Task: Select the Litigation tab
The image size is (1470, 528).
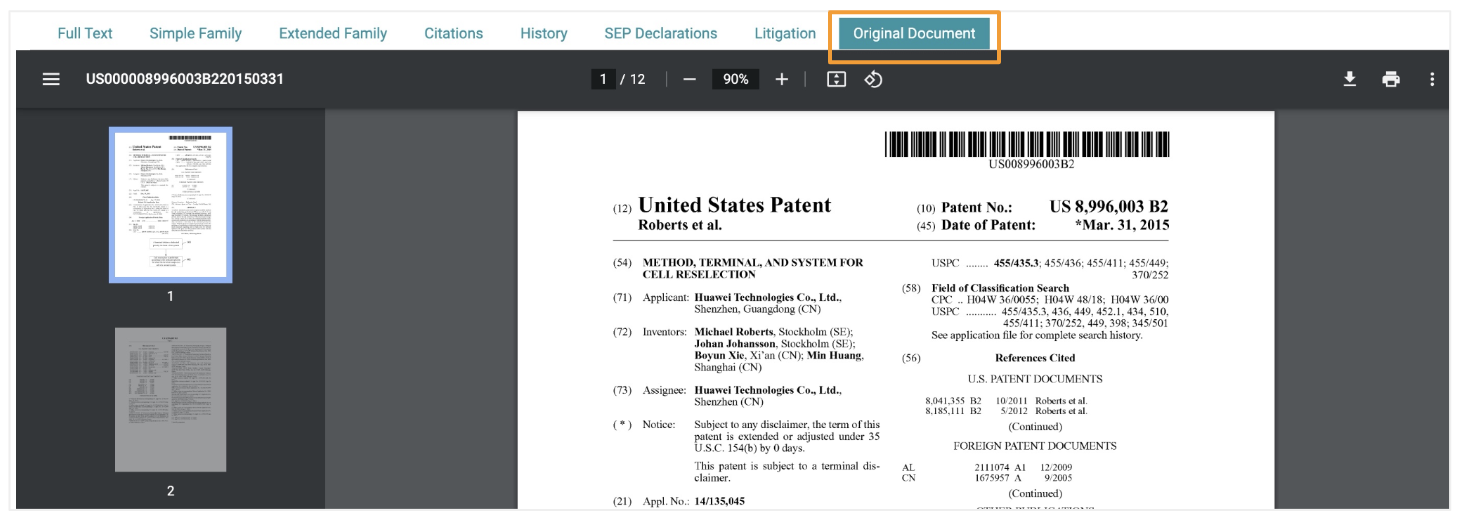Action: point(785,33)
